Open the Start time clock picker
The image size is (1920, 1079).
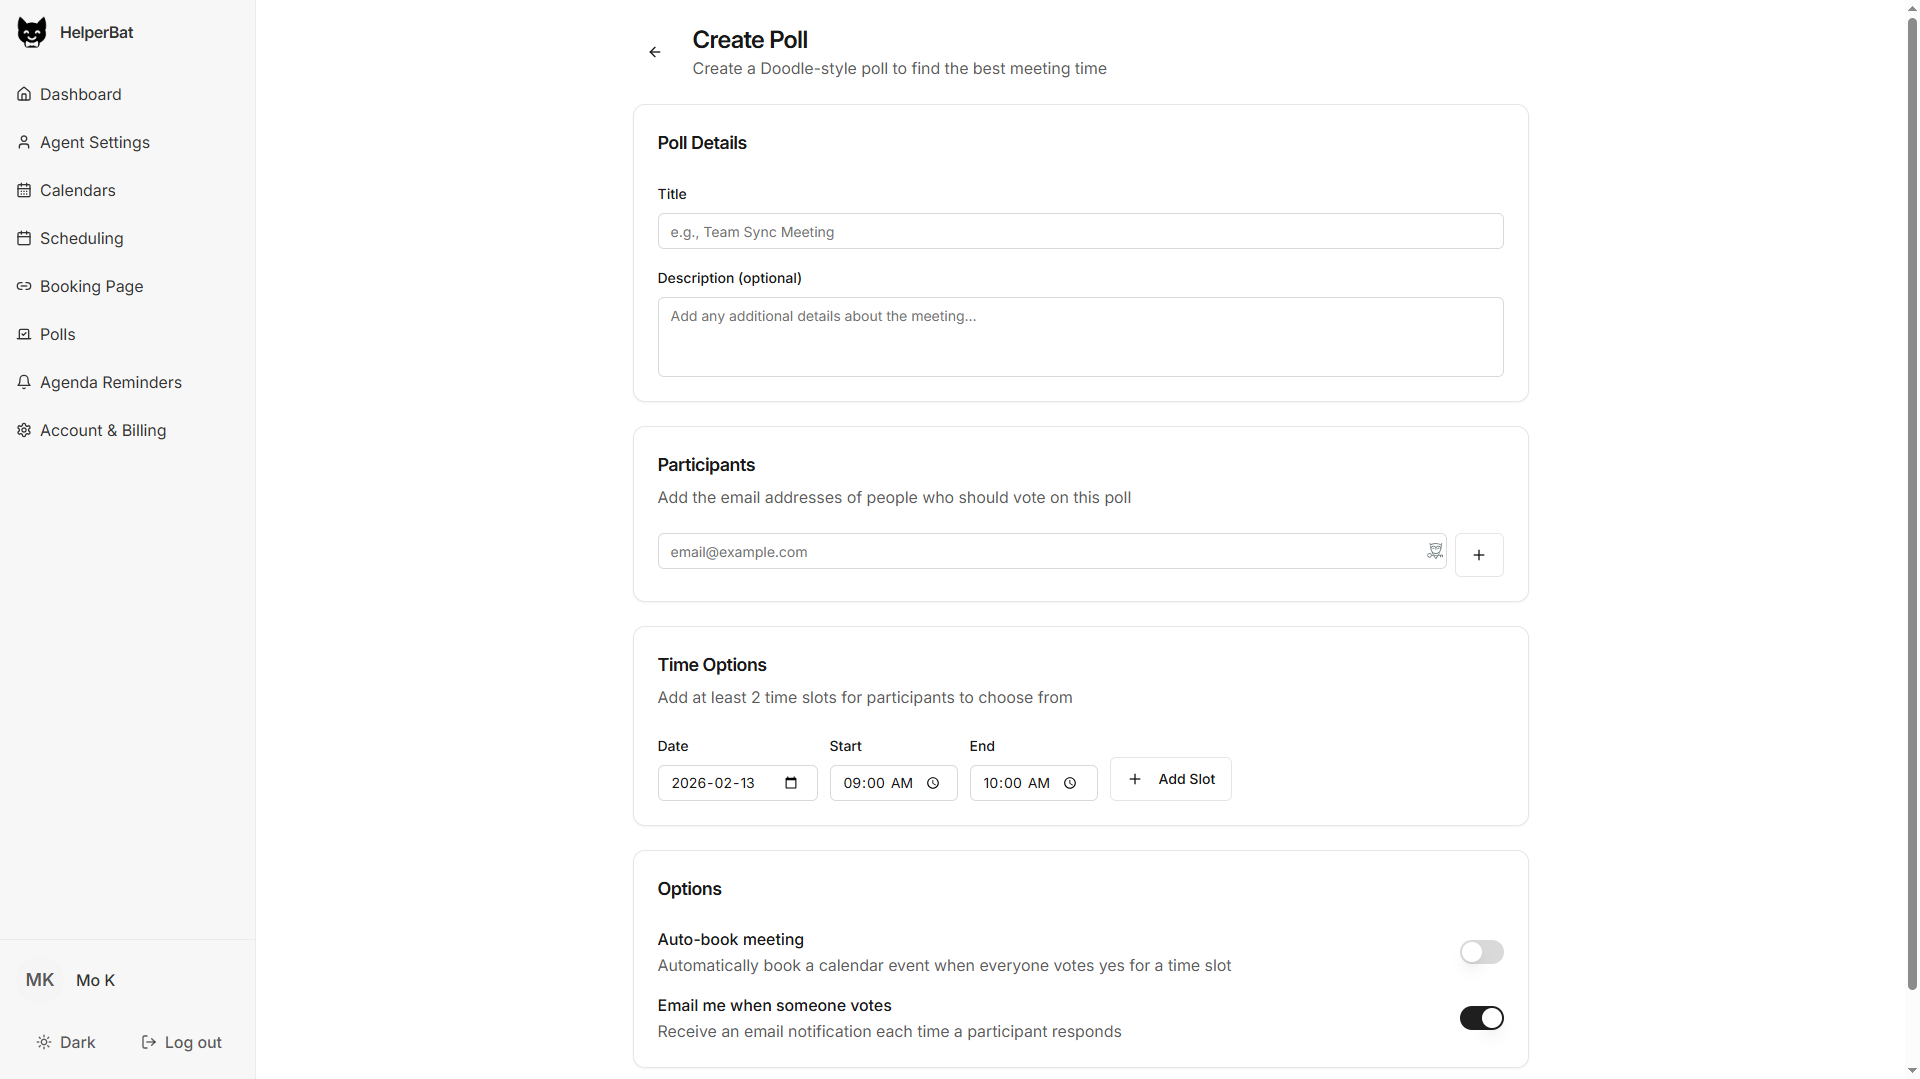click(x=933, y=783)
